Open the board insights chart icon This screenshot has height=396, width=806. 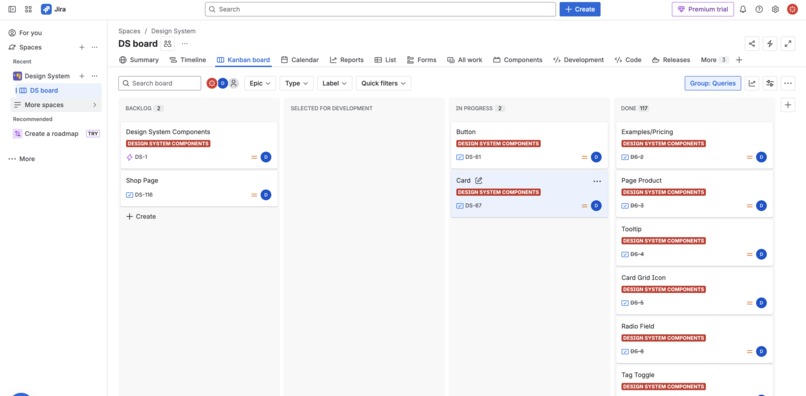pyautogui.click(x=752, y=83)
